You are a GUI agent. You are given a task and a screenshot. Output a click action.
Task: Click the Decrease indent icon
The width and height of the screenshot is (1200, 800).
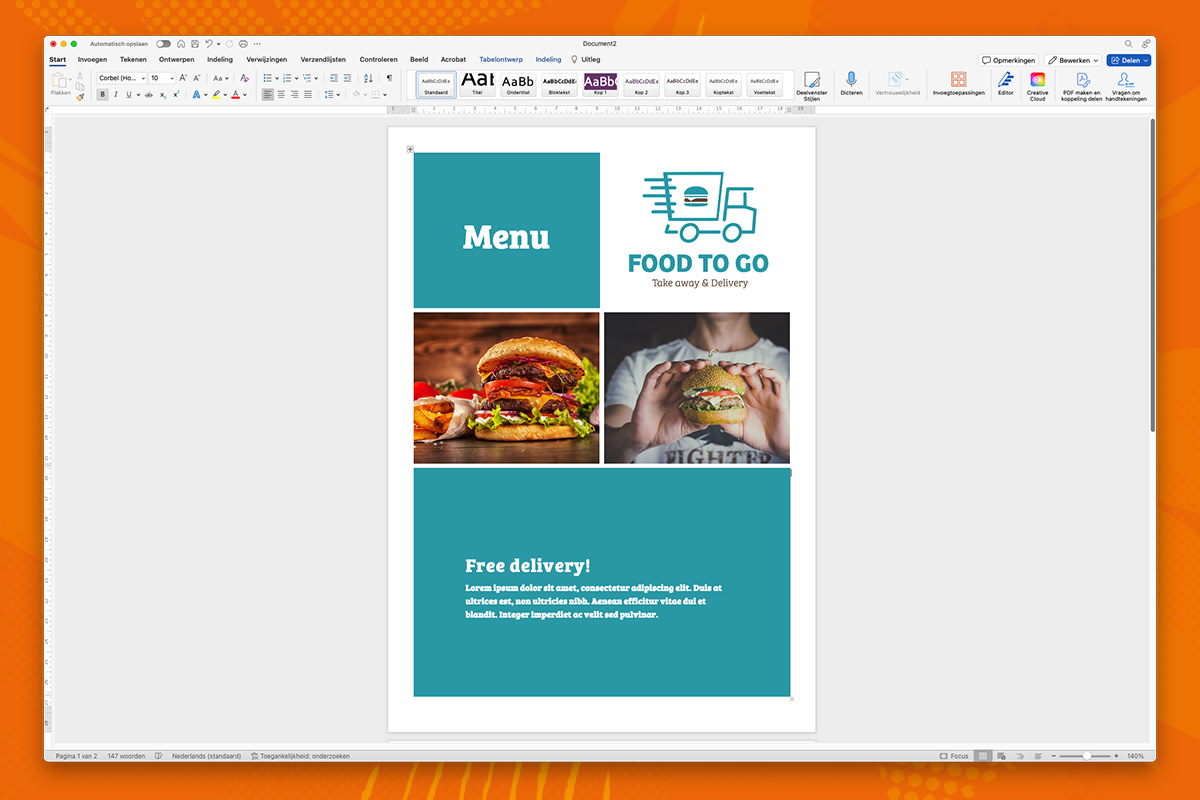[x=333, y=78]
